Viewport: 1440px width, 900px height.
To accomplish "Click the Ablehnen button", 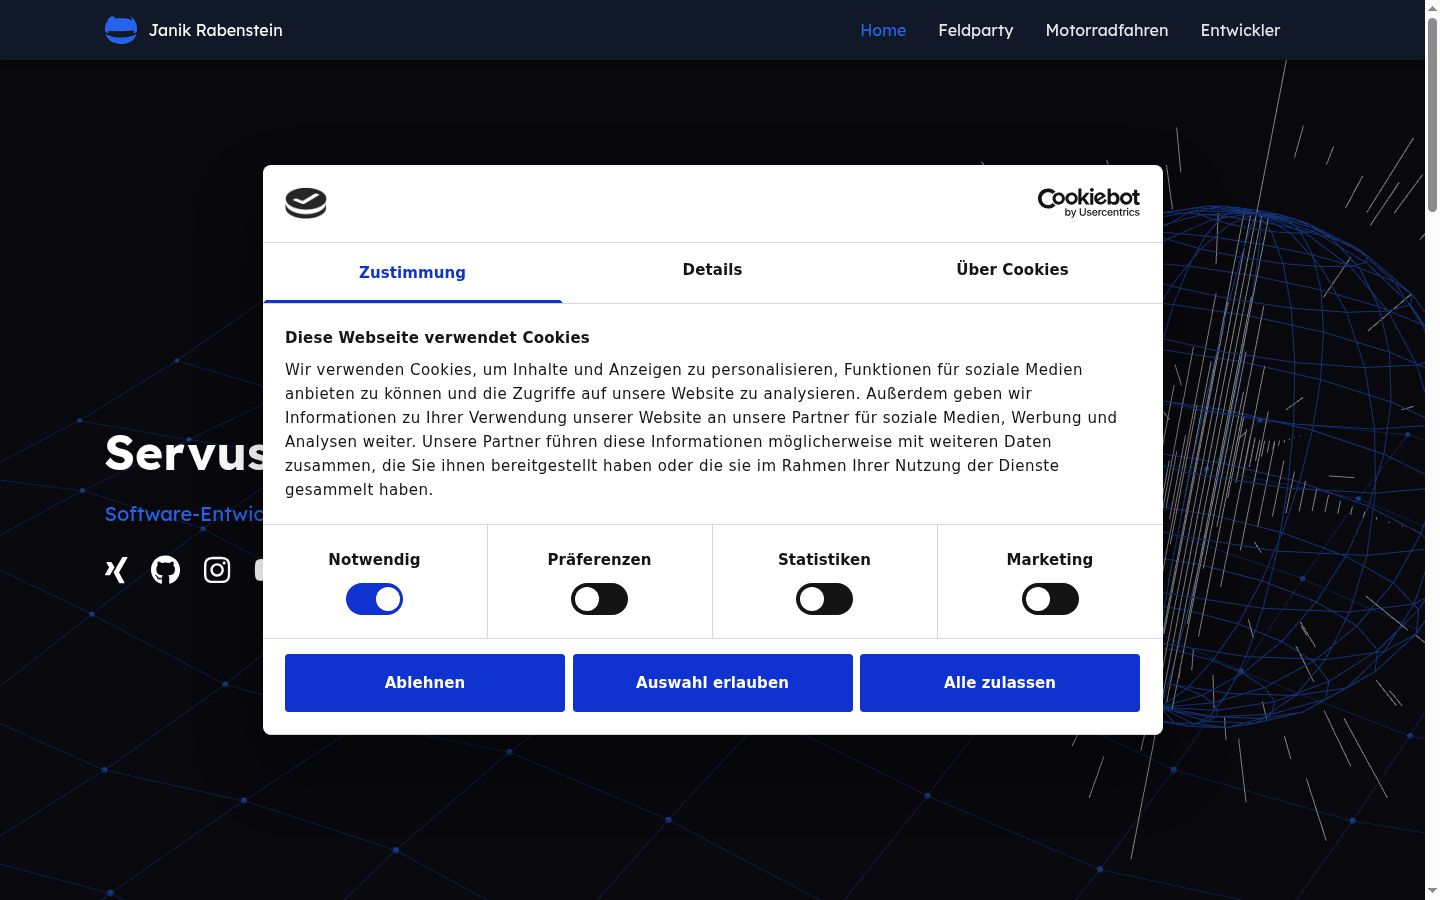I will pyautogui.click(x=425, y=683).
